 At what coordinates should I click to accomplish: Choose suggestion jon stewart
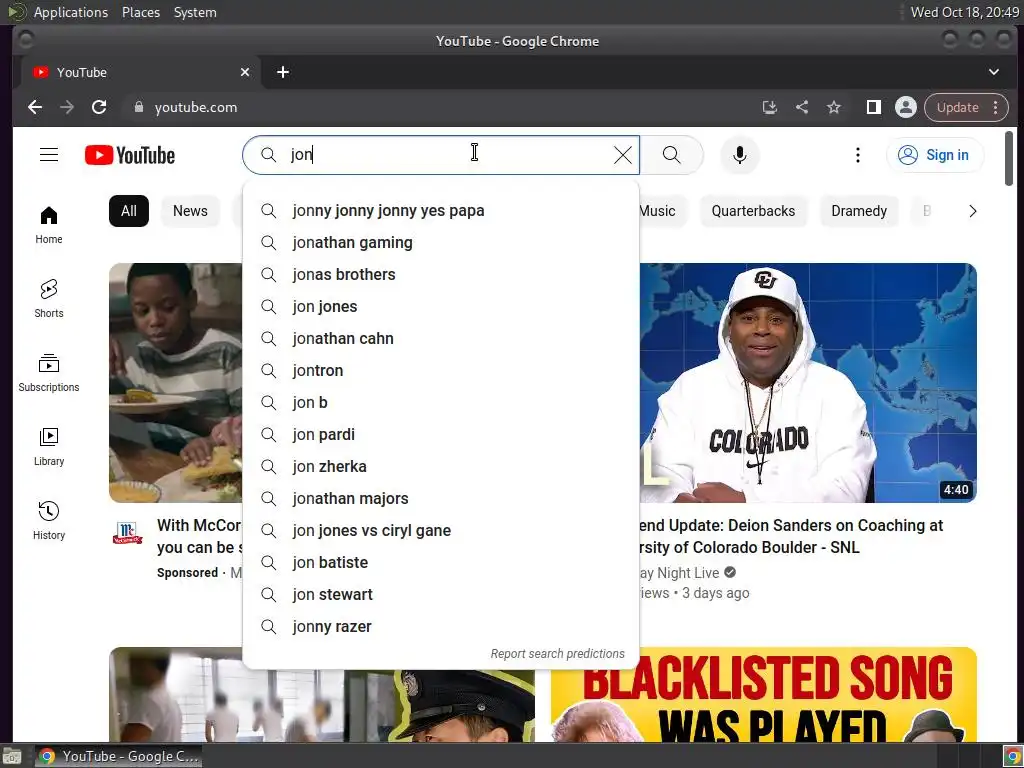pyautogui.click(x=441, y=595)
